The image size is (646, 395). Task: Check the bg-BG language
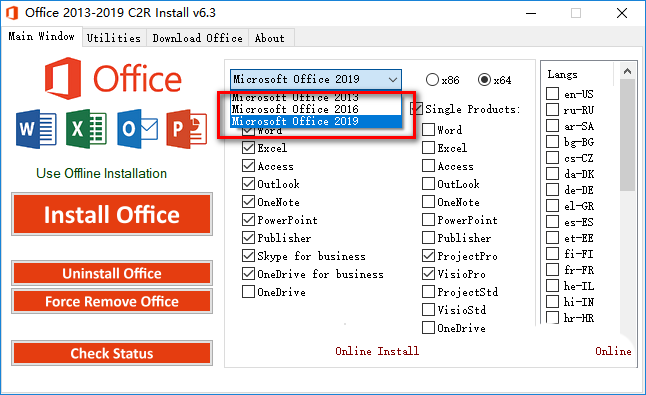click(x=552, y=142)
